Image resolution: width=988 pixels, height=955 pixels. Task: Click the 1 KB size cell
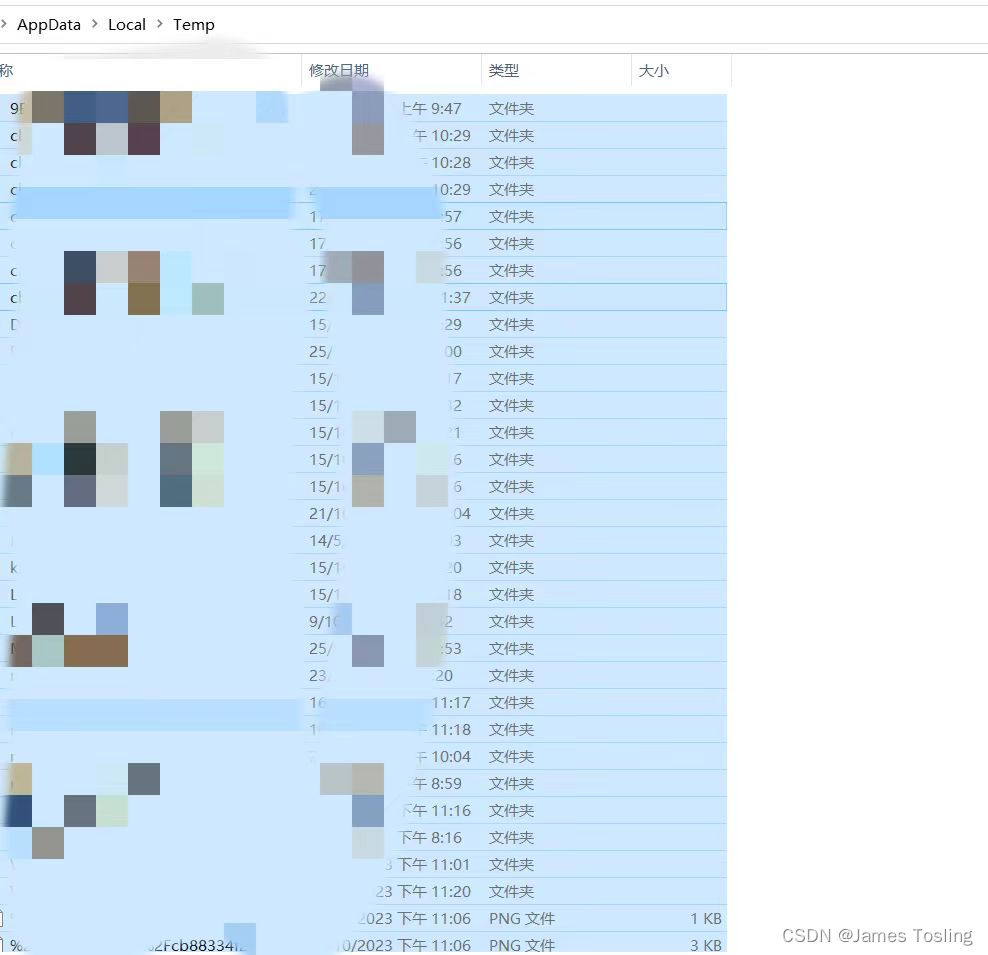click(x=706, y=918)
